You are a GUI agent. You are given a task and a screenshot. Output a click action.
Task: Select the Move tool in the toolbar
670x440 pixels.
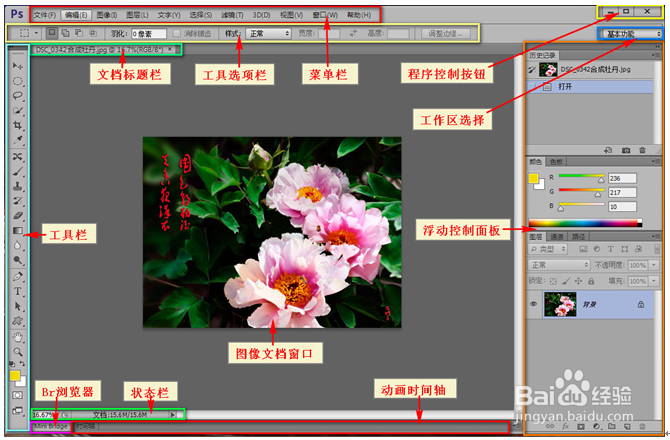pos(18,66)
